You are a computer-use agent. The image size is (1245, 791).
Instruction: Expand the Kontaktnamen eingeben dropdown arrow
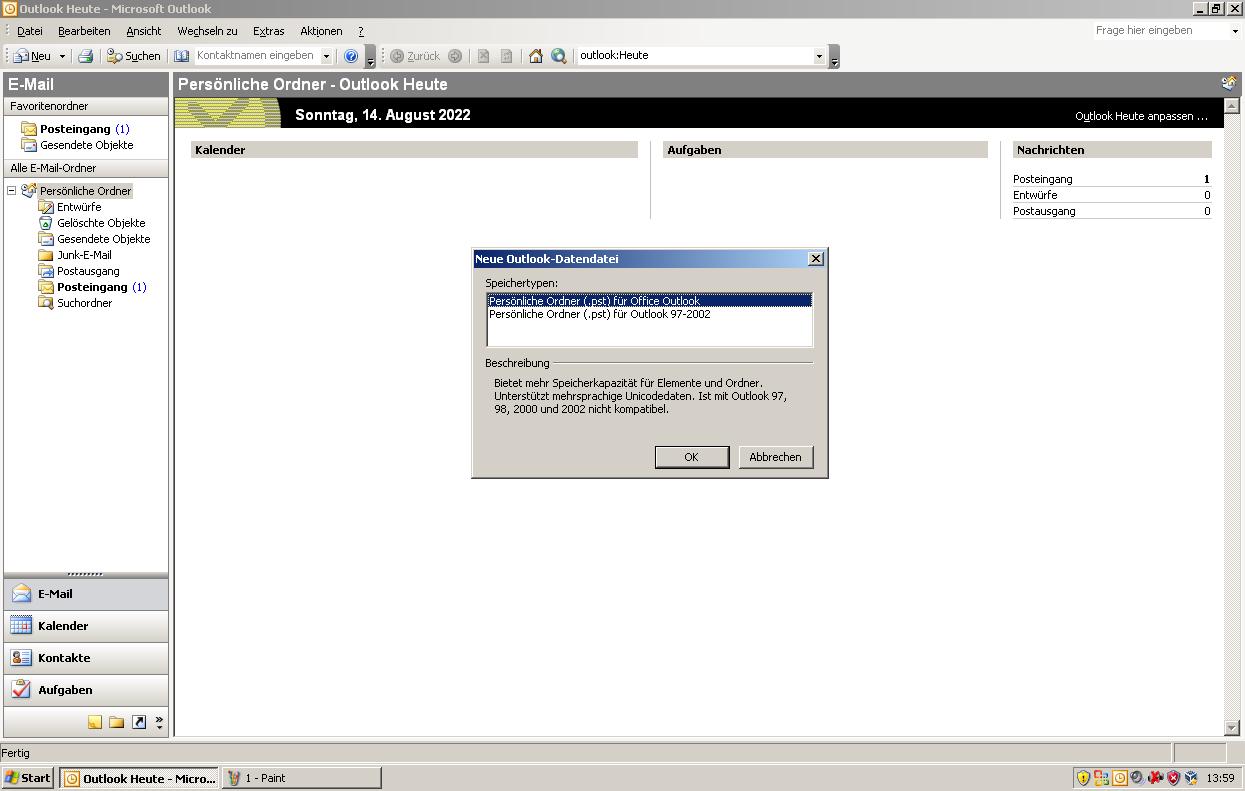tap(327, 56)
